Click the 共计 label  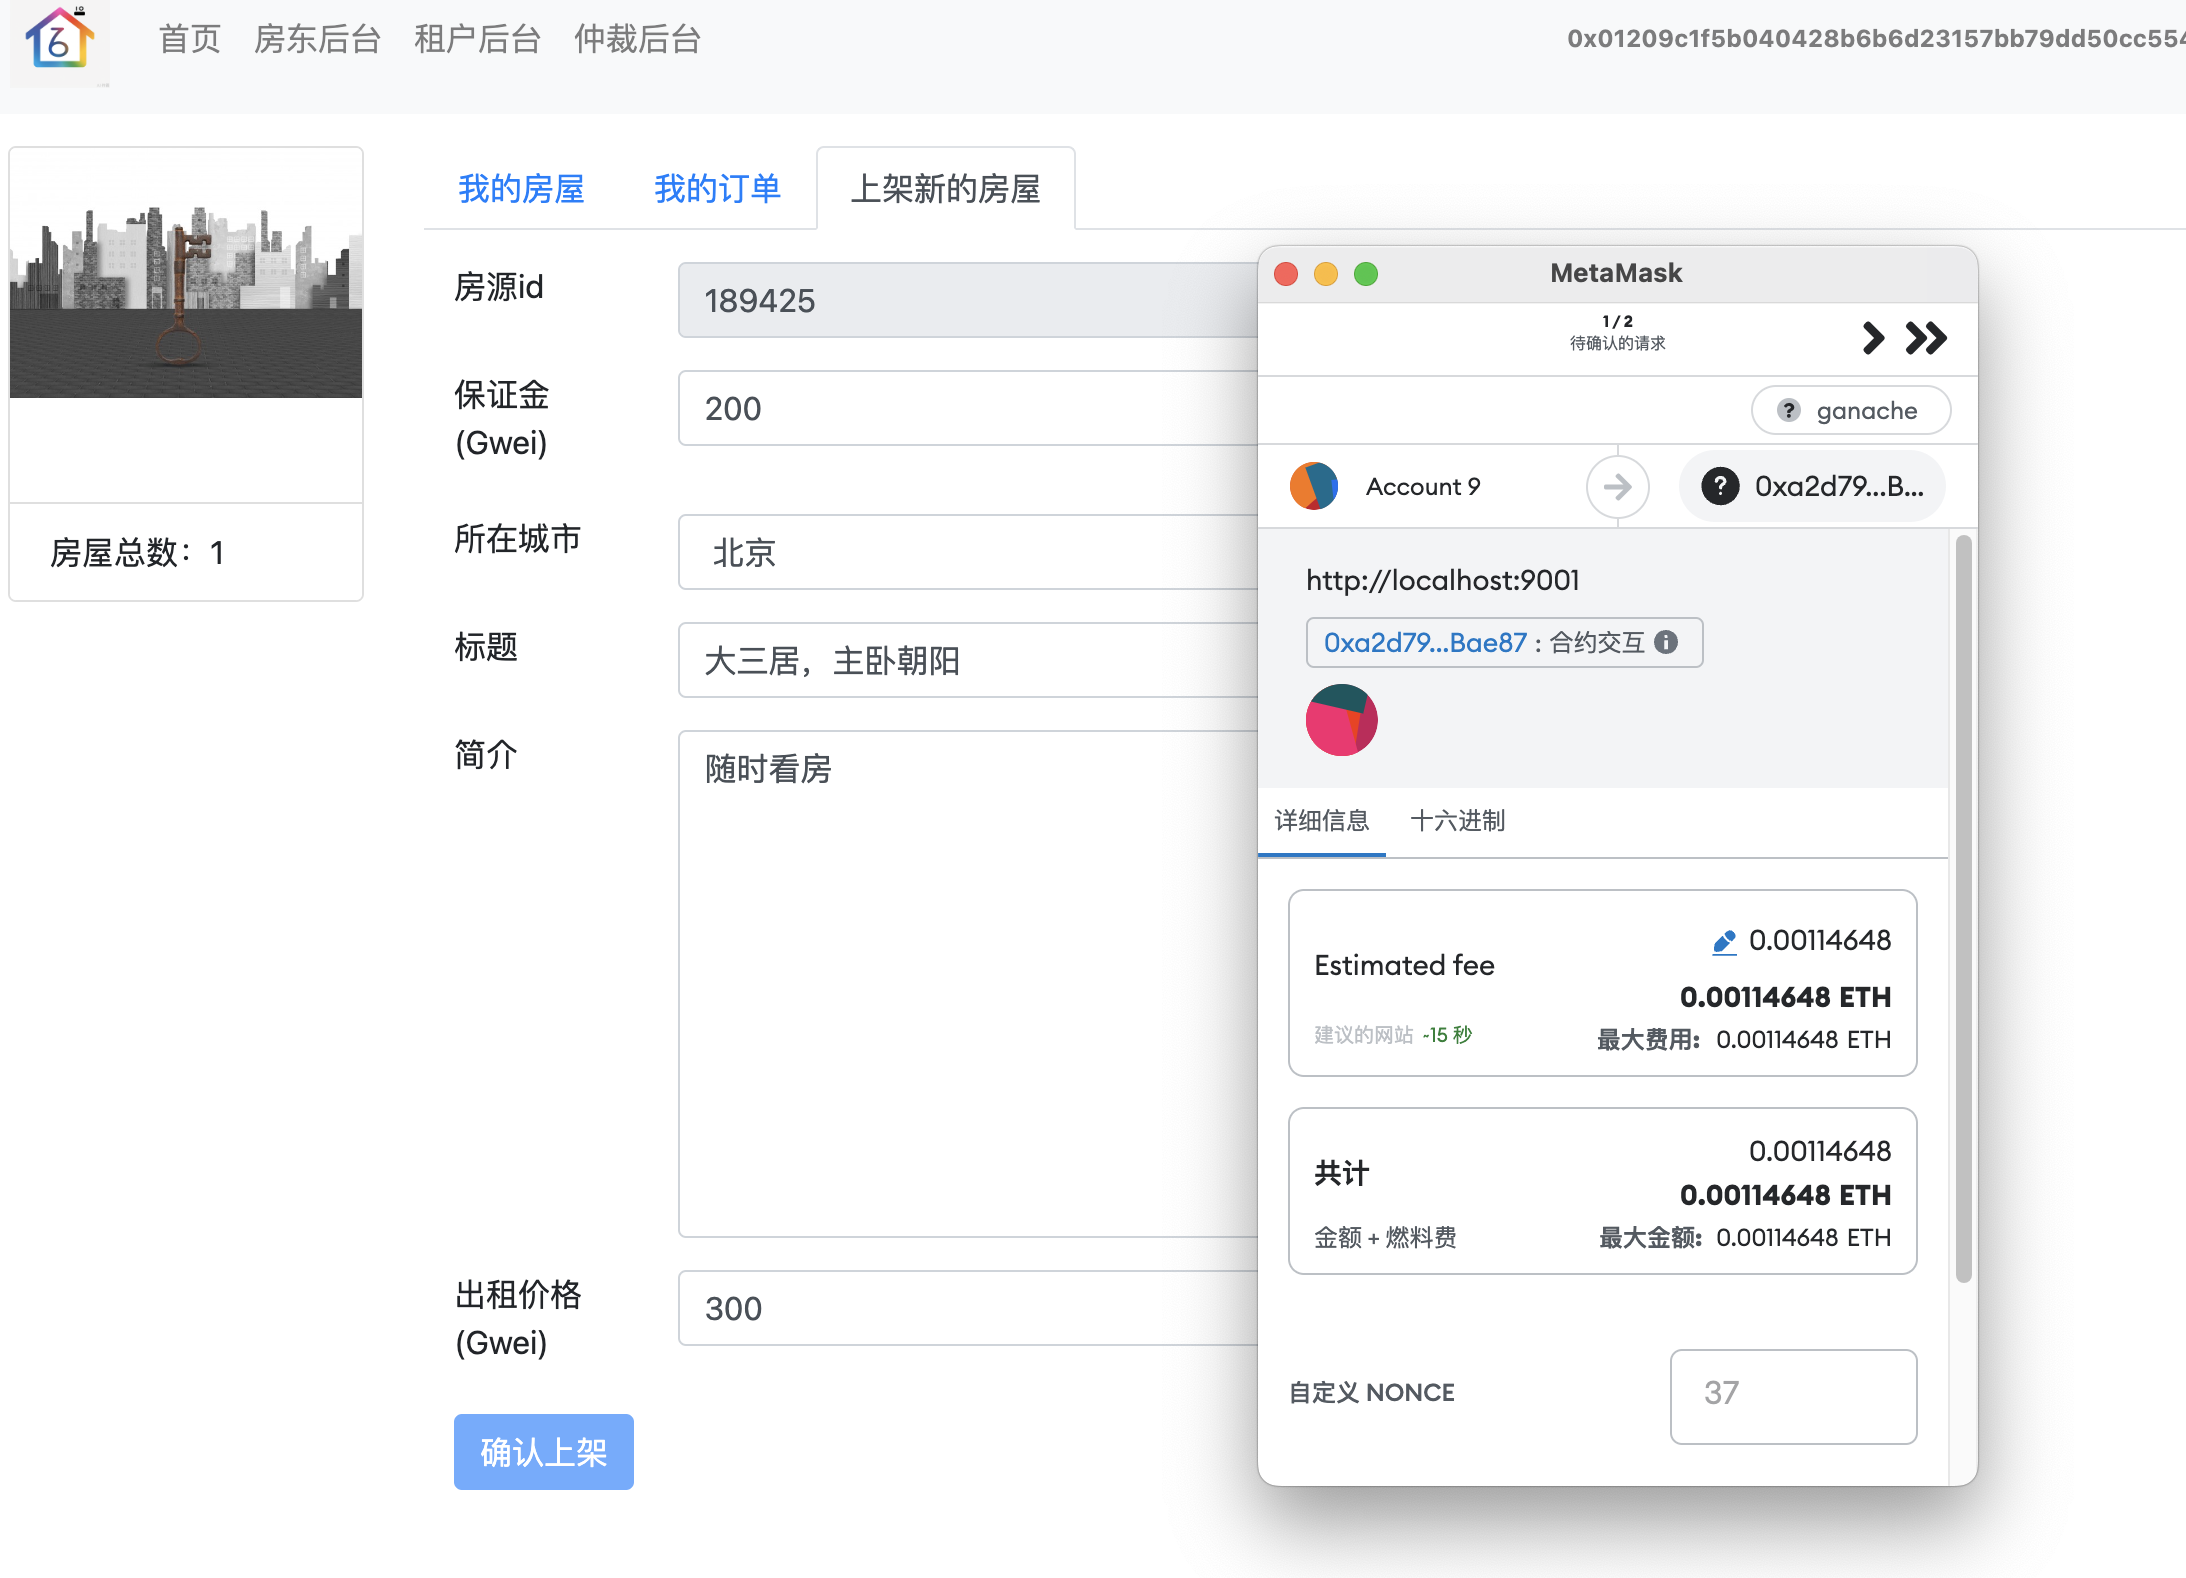tap(1341, 1173)
